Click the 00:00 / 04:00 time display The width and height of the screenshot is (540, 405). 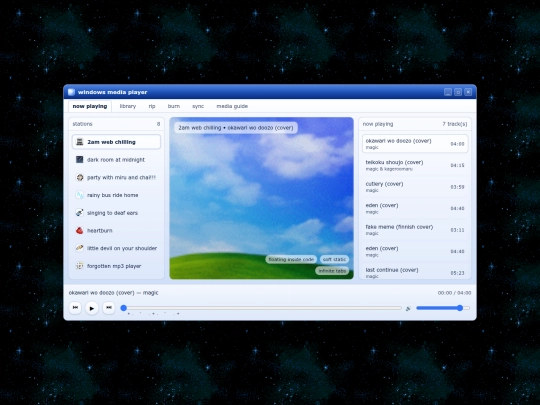[x=454, y=293]
